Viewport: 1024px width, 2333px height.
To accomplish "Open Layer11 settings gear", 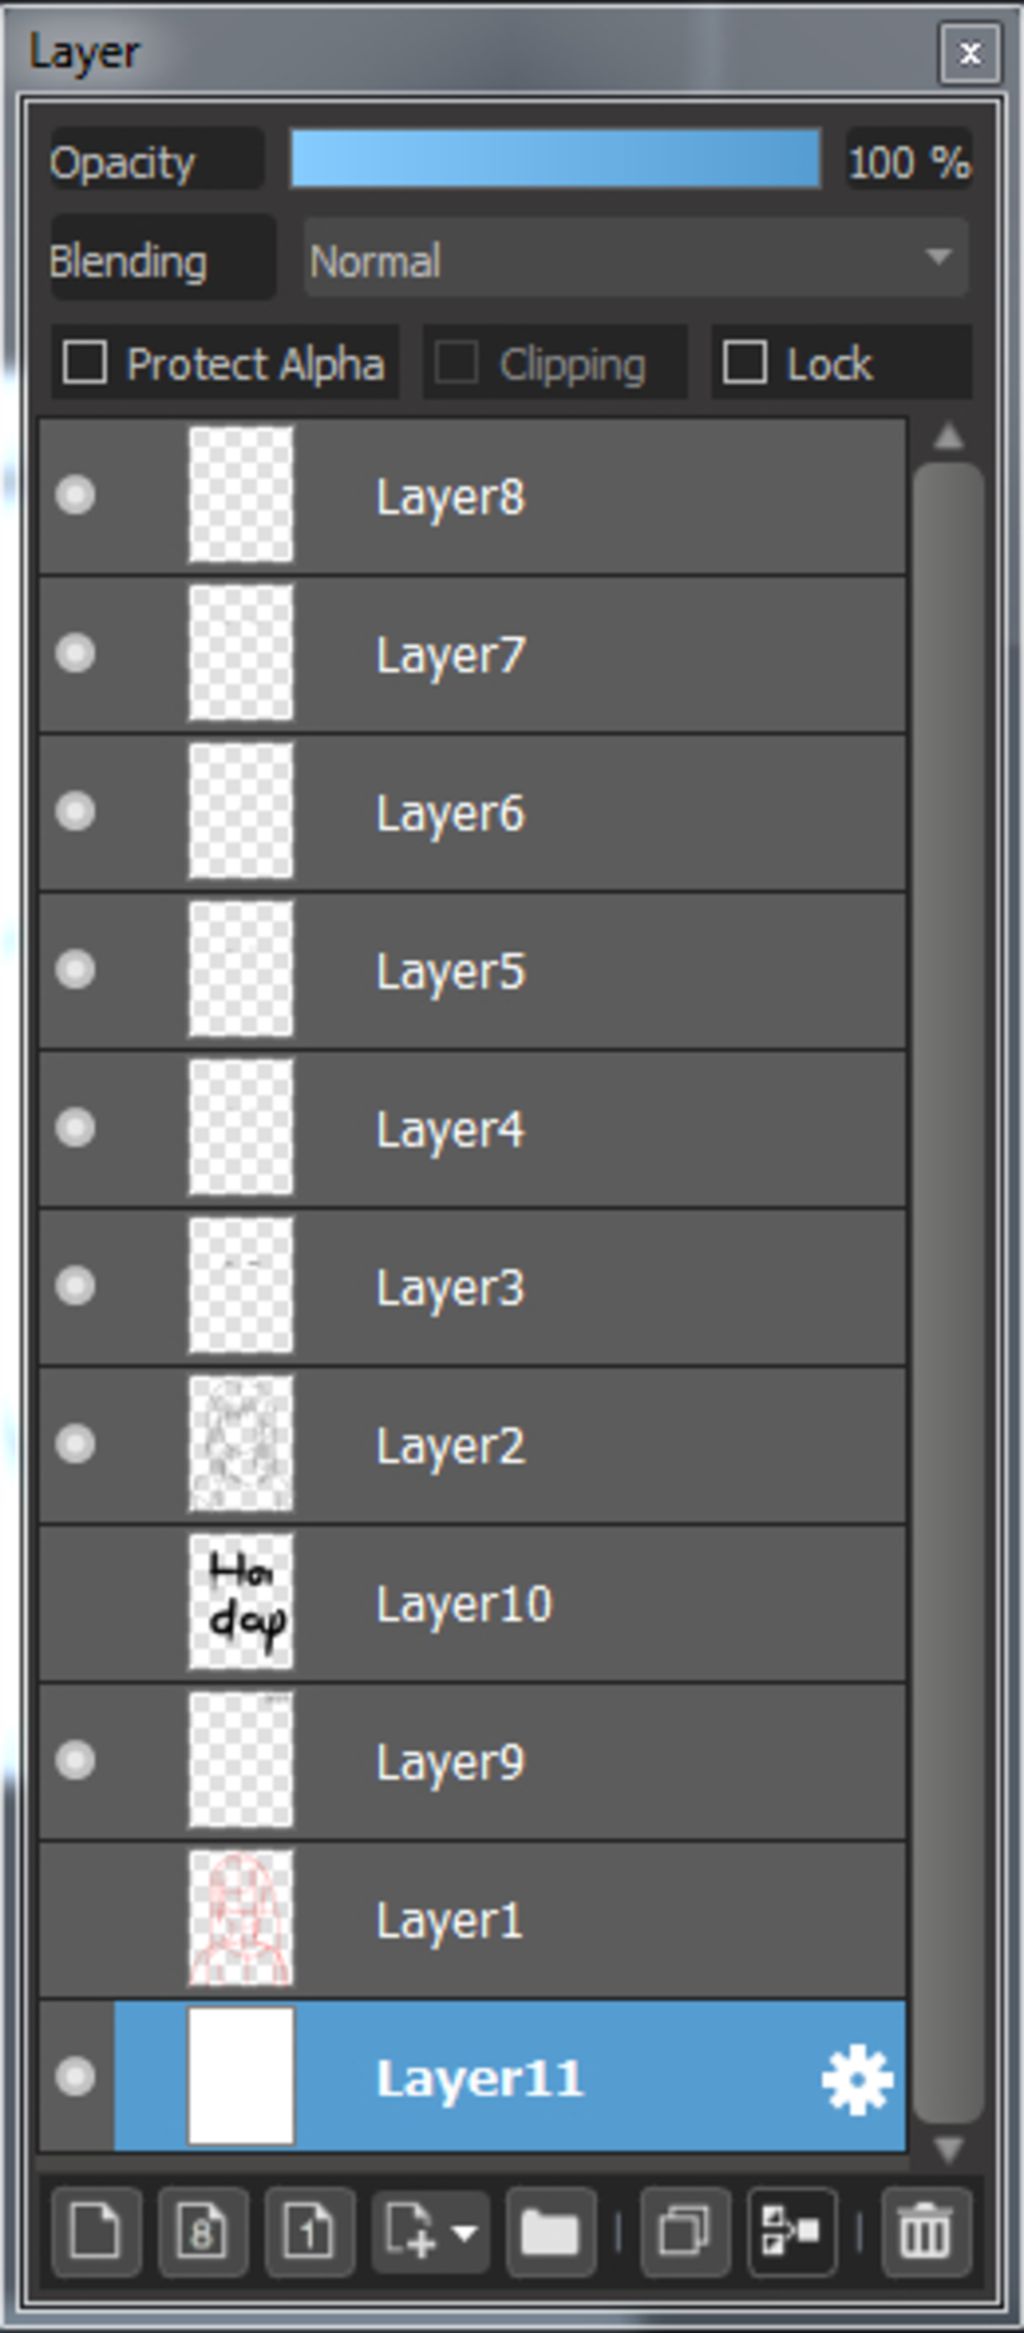I will pos(857,2079).
